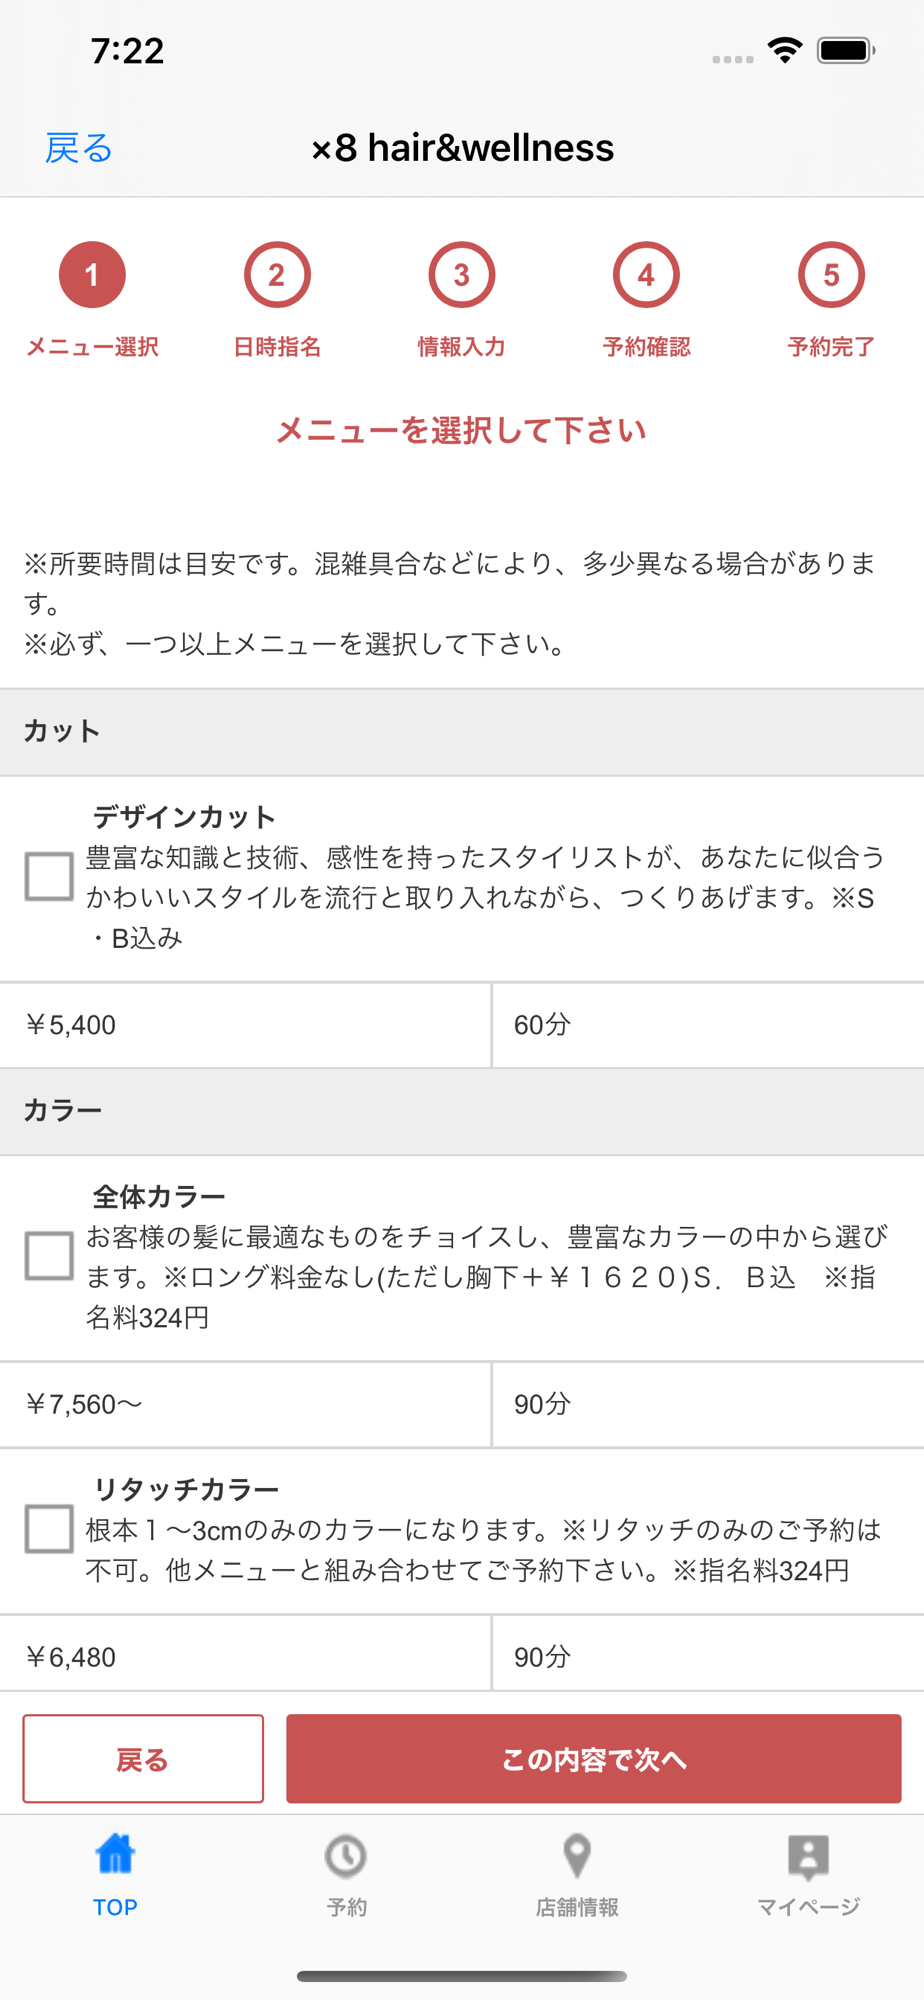
Task: Tap the red この内容で次へ button
Action: tap(594, 1759)
